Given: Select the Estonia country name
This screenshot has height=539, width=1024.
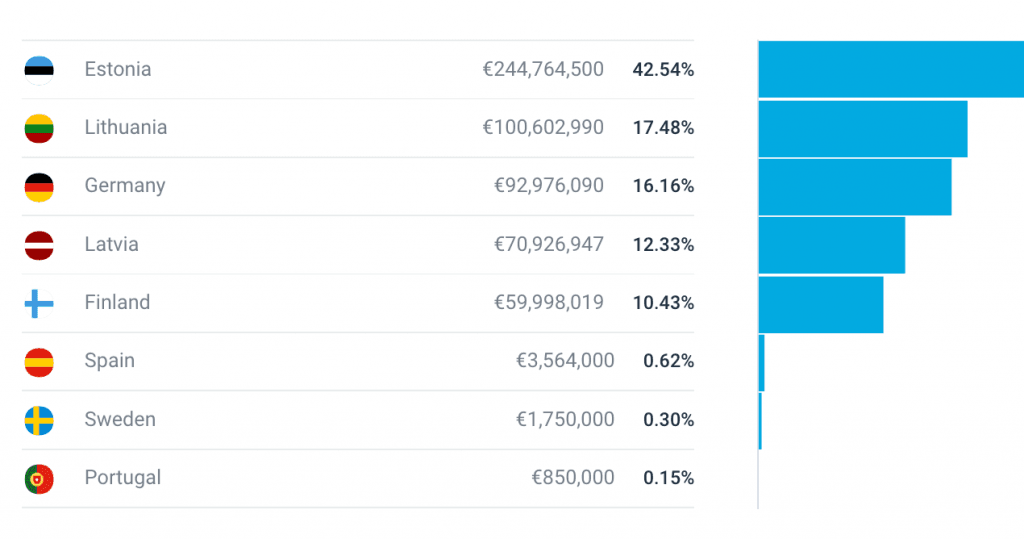Looking at the screenshot, I should (118, 69).
